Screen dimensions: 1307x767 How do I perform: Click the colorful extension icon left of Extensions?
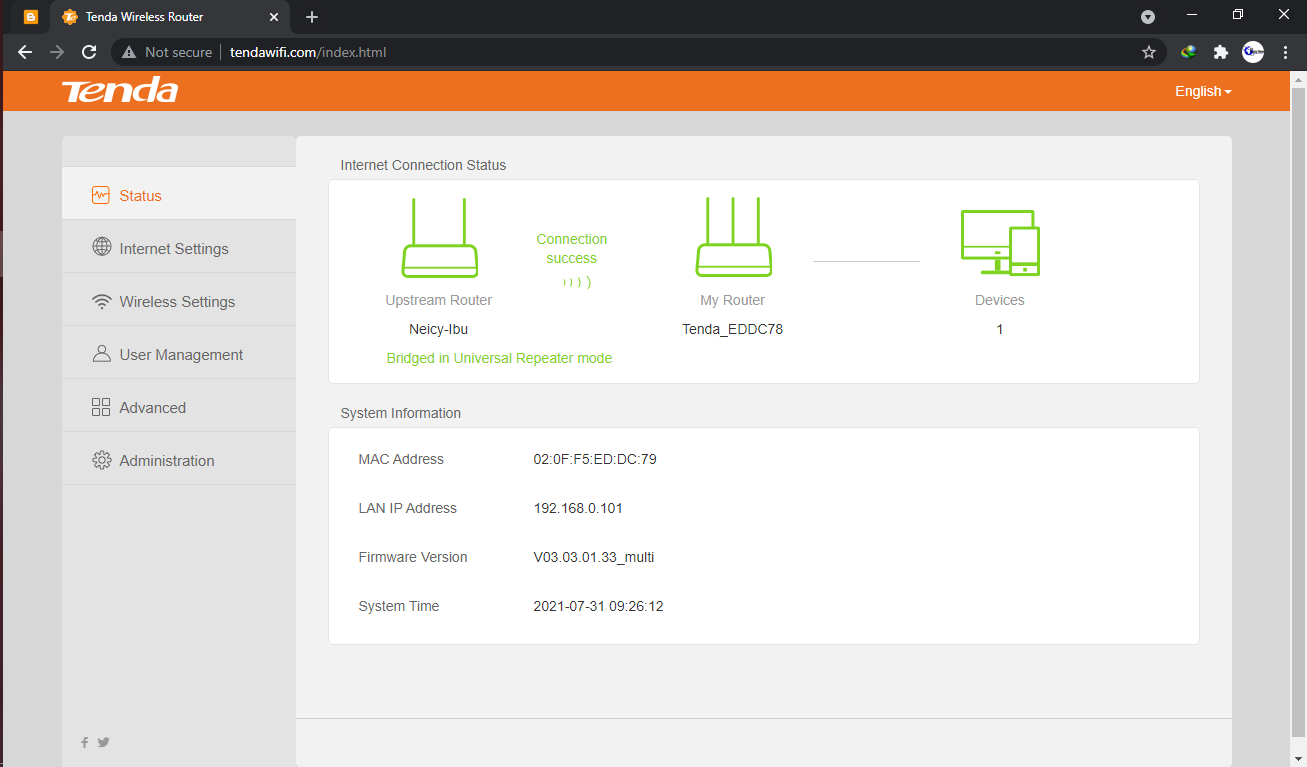point(1188,52)
